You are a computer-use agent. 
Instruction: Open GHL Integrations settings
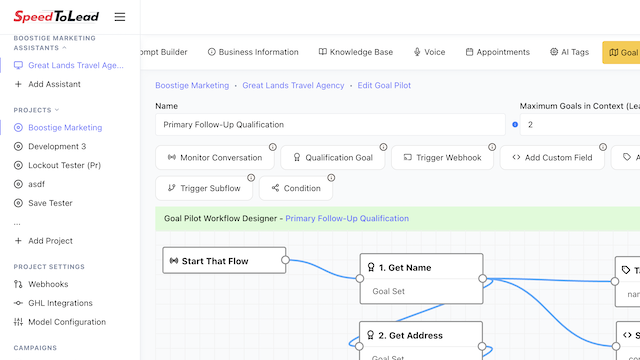[x=53, y=303]
